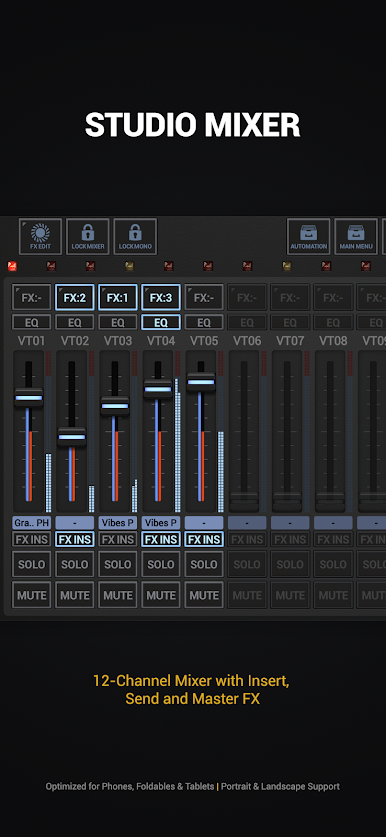Solo channel VT03
Screen dimensions: 386x837
pyautogui.click(x=118, y=564)
